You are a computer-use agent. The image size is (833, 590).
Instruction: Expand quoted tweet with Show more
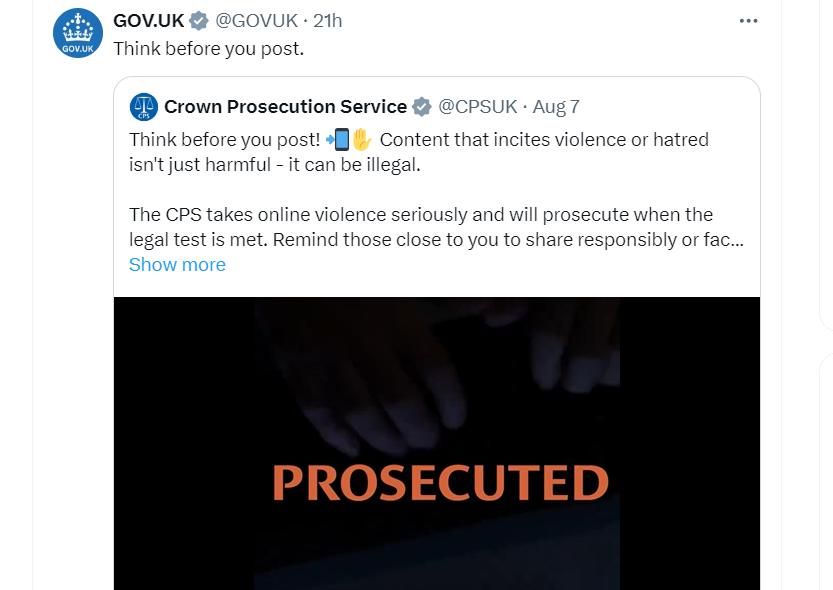[x=177, y=264]
